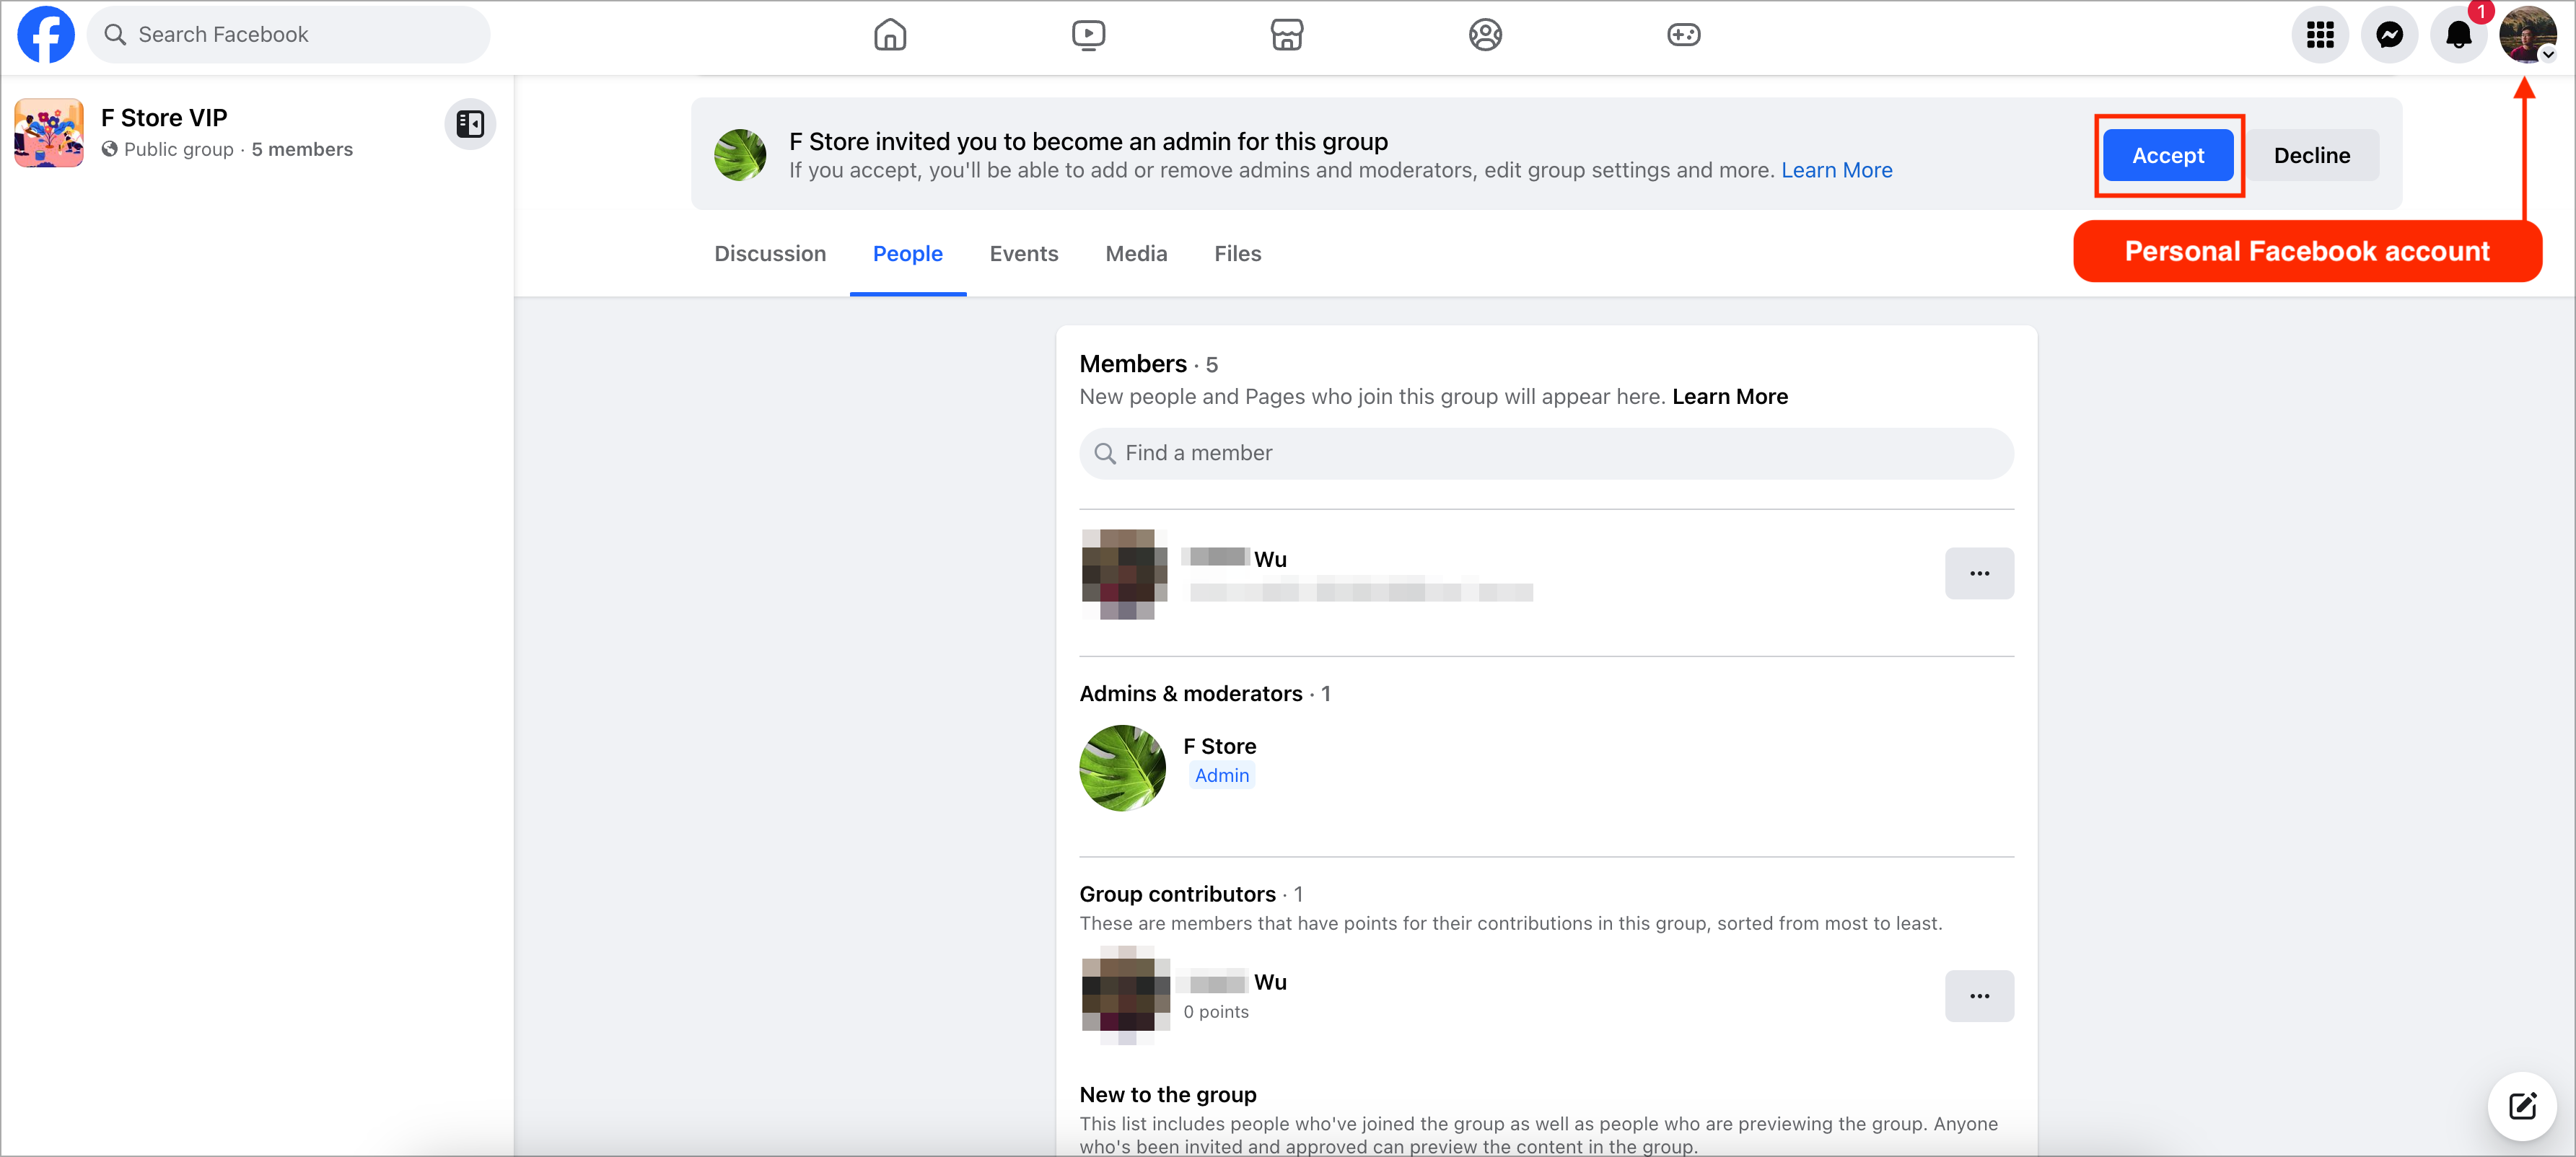
Task: Decline the admin invitation
Action: [2312, 155]
